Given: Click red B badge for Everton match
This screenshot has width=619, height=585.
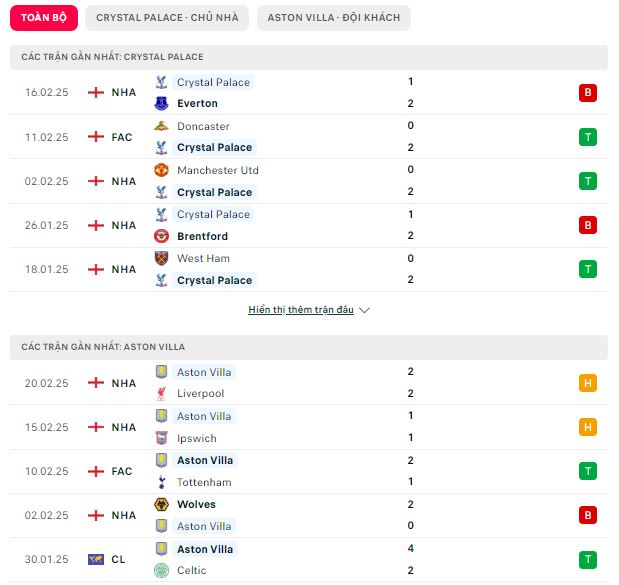Looking at the screenshot, I should click(587, 93).
